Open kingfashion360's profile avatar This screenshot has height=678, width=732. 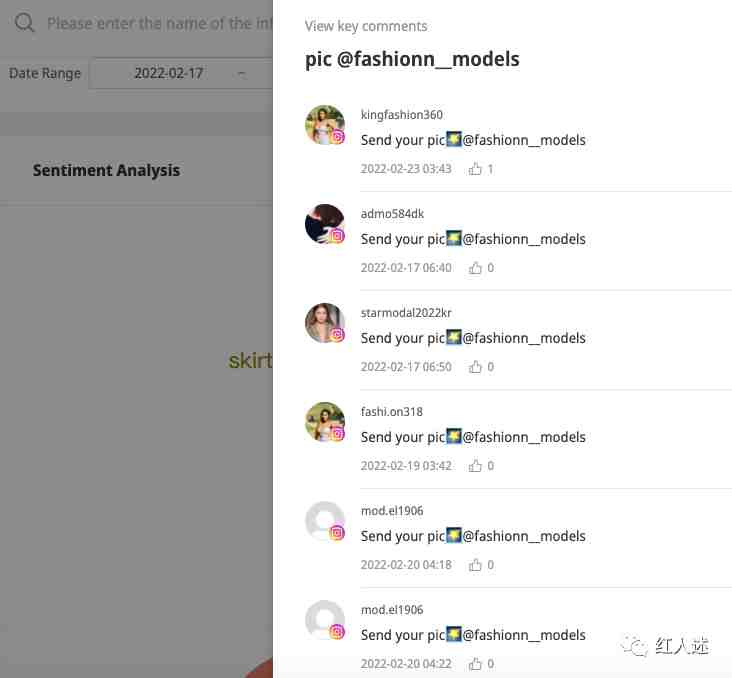click(325, 125)
